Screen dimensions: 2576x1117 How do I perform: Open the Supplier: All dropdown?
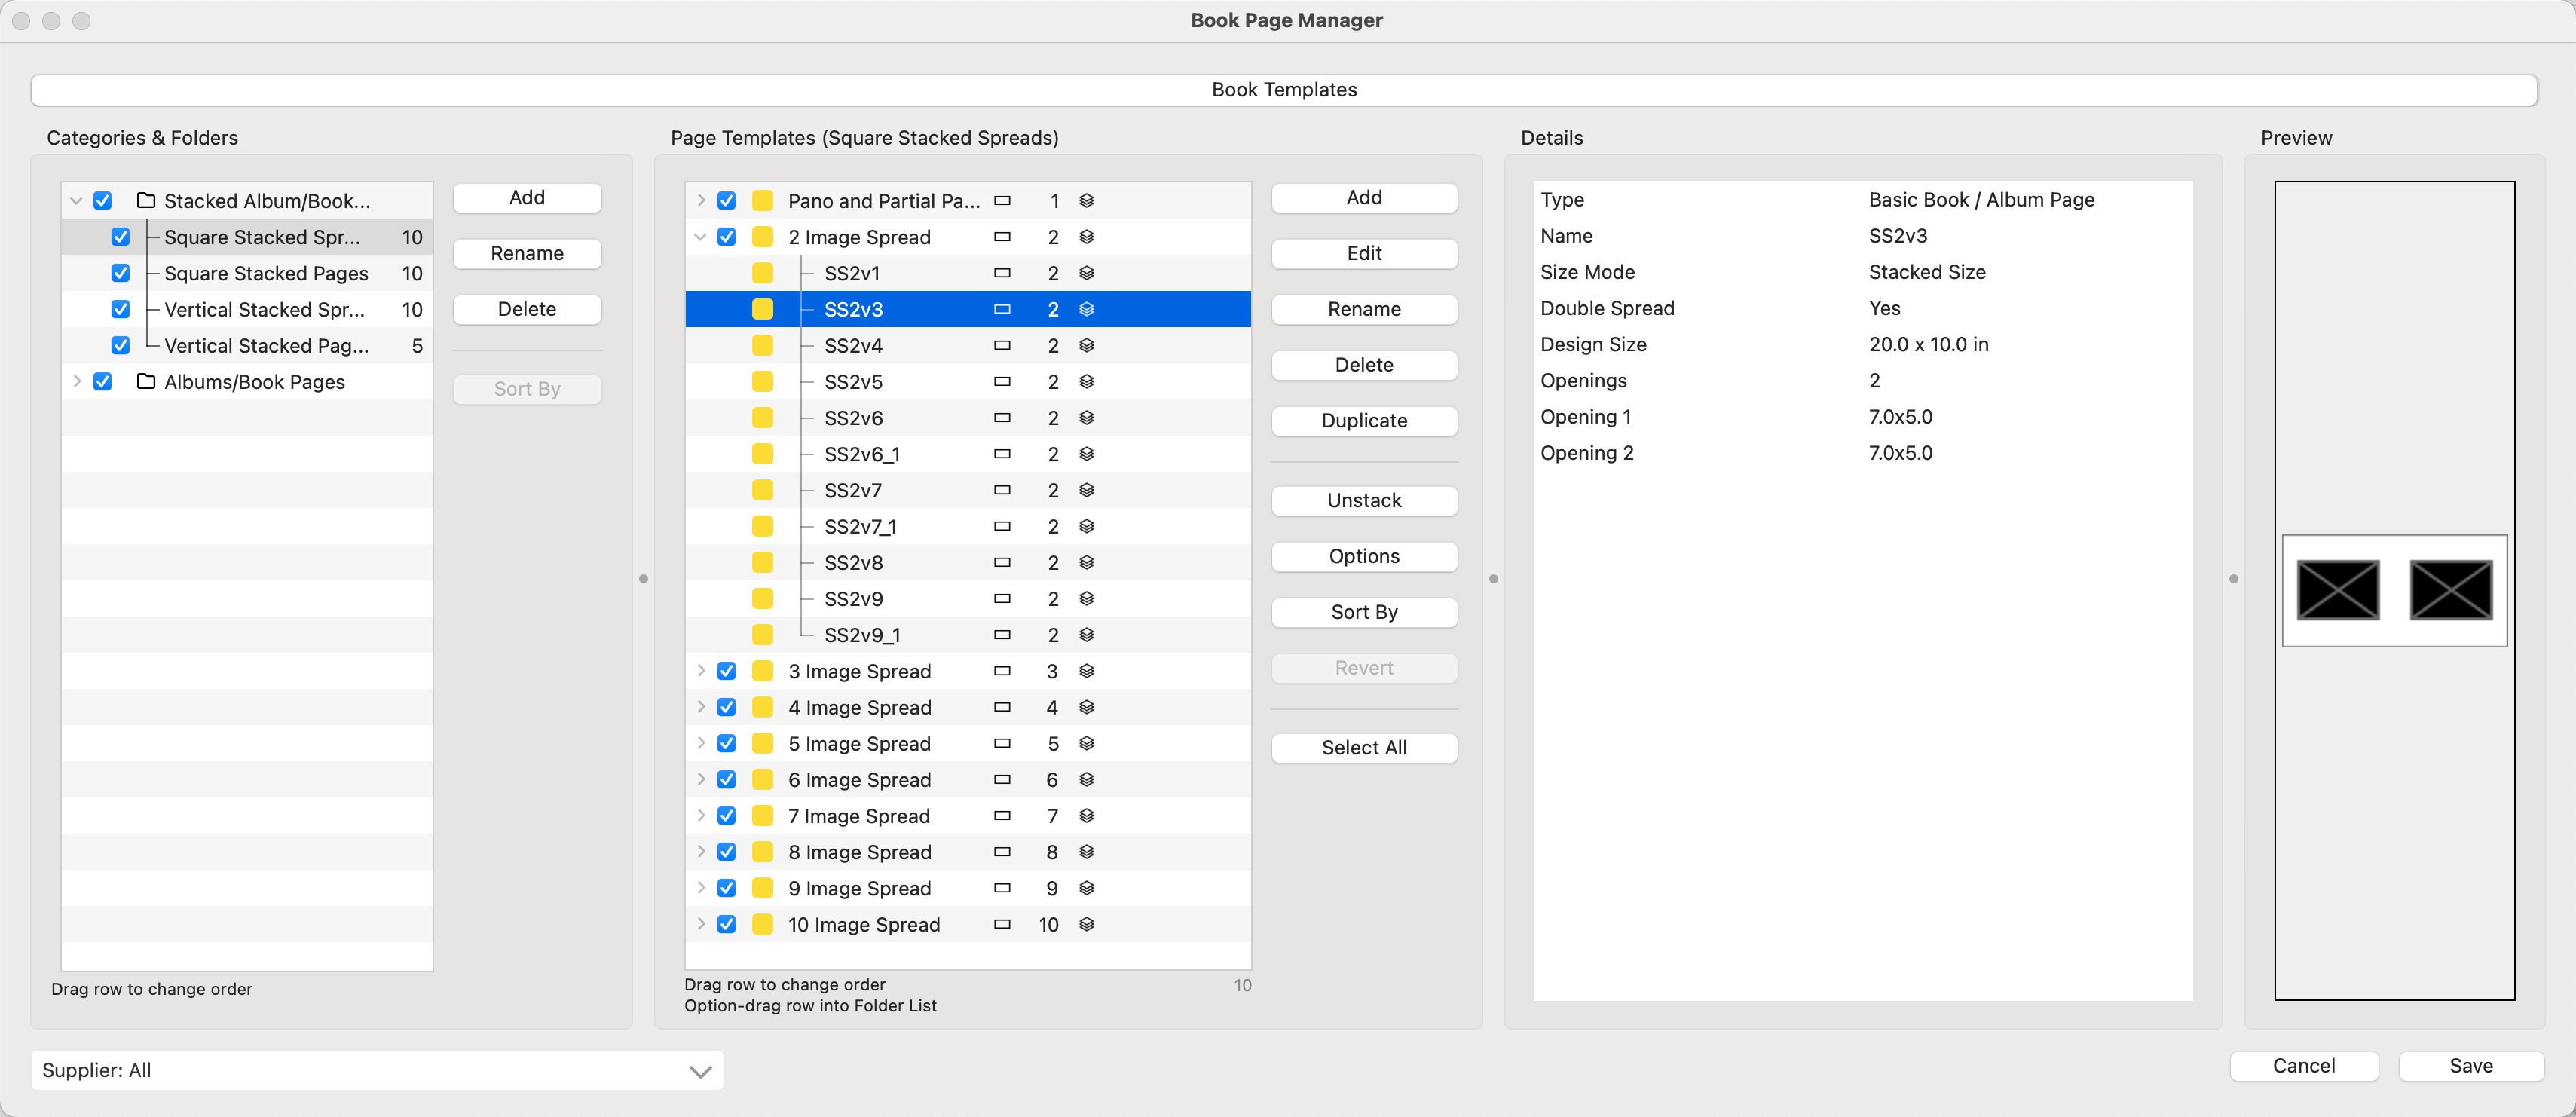377,1070
